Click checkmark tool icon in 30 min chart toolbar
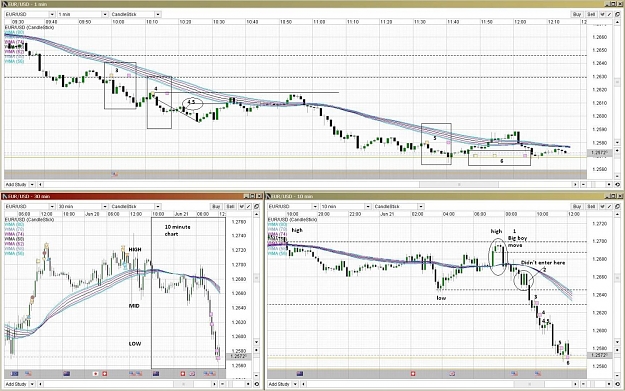Screen dimensions: 625x391 (242, 206)
